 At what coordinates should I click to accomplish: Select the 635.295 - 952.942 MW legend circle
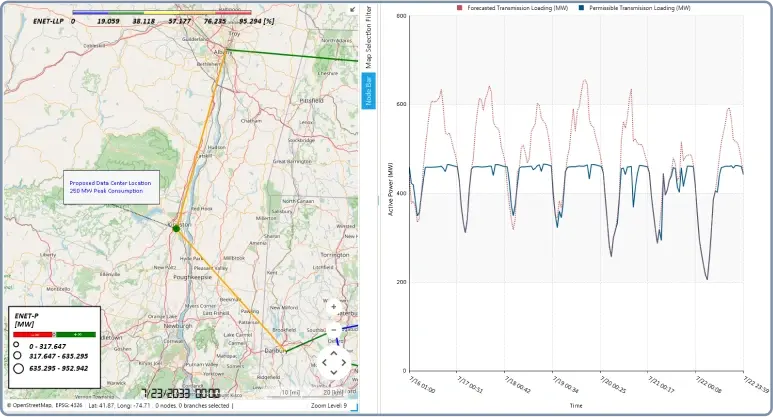(17, 368)
